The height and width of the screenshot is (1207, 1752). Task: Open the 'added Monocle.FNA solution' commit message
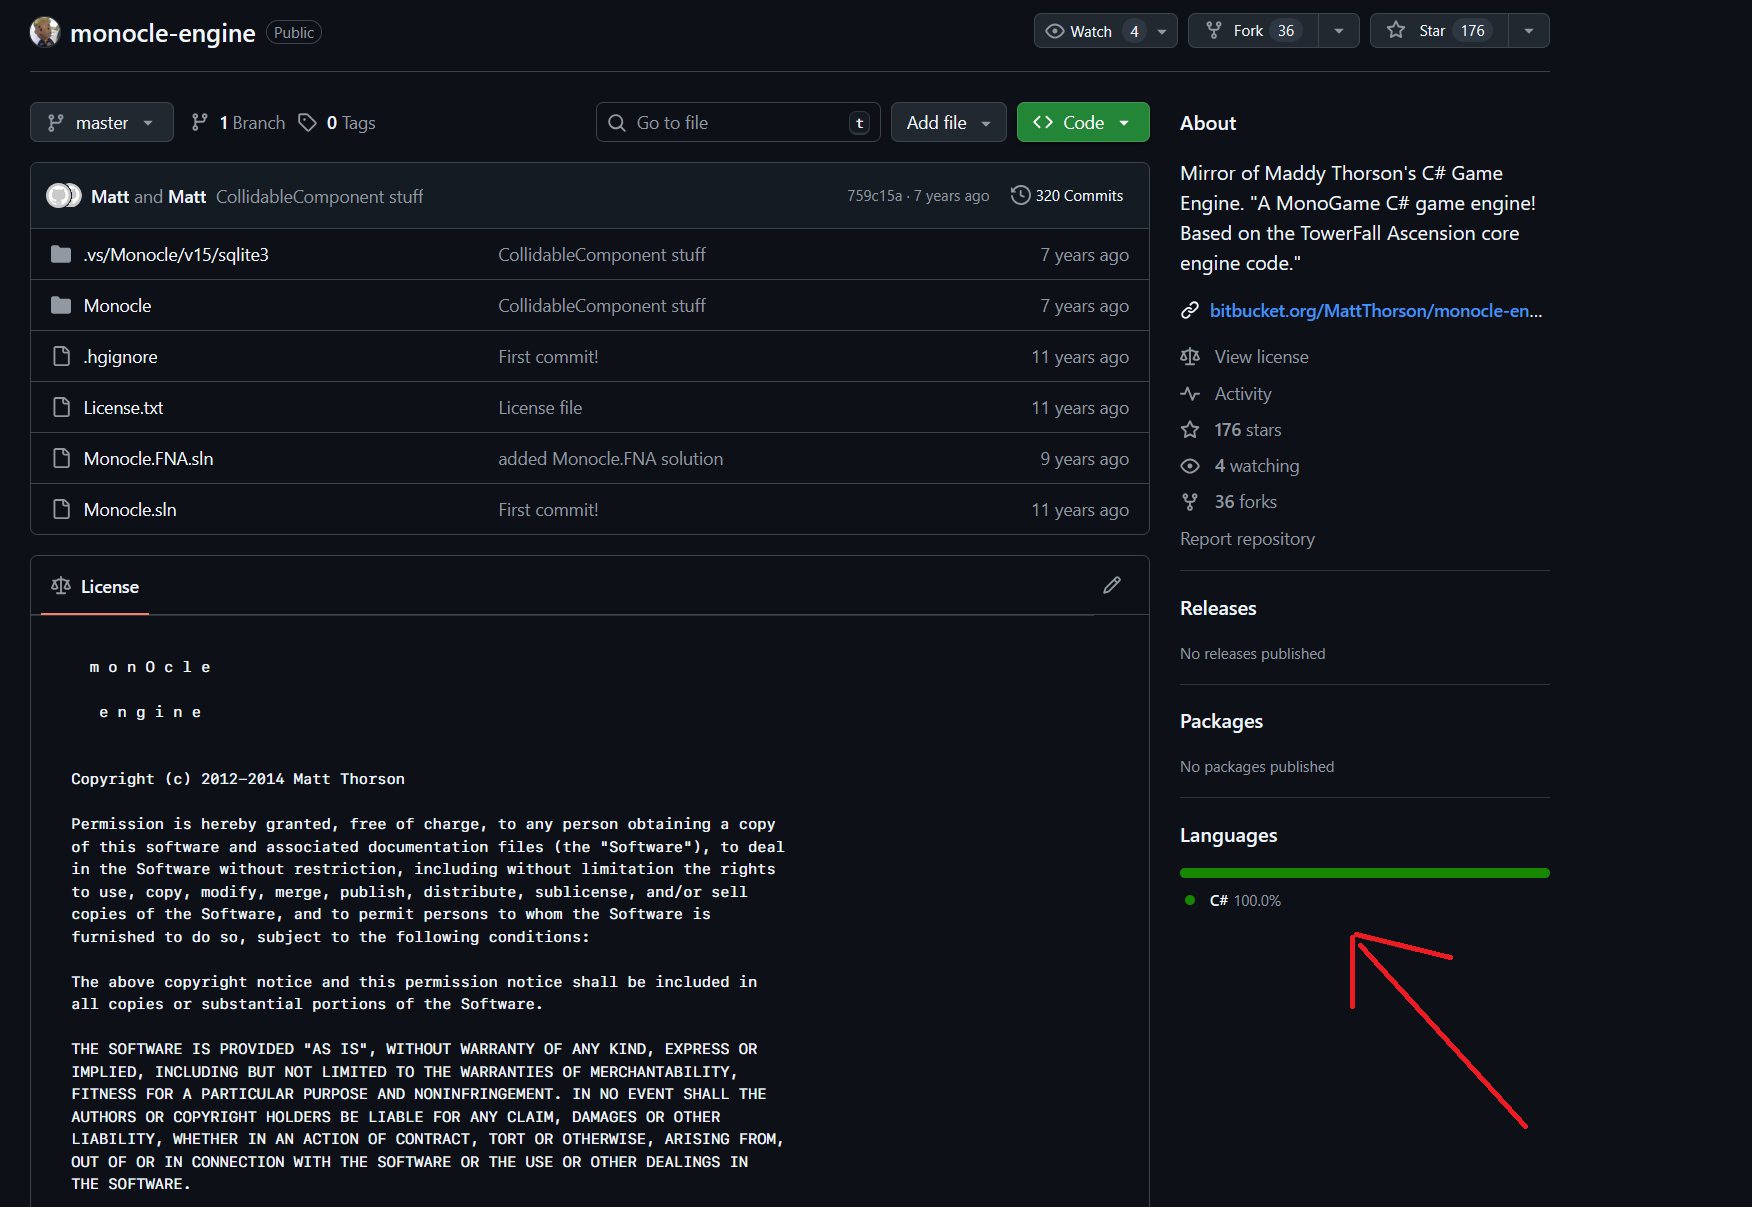pos(611,459)
